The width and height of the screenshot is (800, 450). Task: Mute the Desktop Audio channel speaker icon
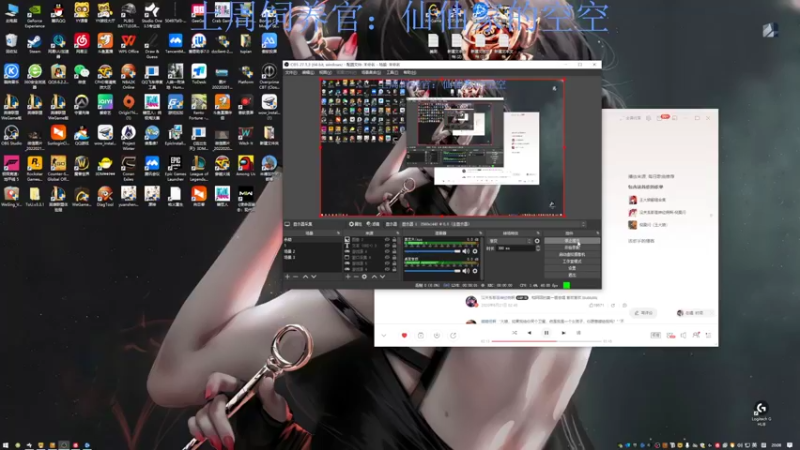click(466, 271)
